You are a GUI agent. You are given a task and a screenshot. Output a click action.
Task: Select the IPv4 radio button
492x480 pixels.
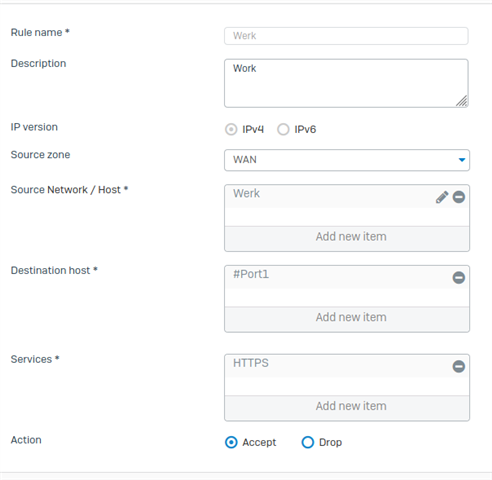(x=231, y=129)
